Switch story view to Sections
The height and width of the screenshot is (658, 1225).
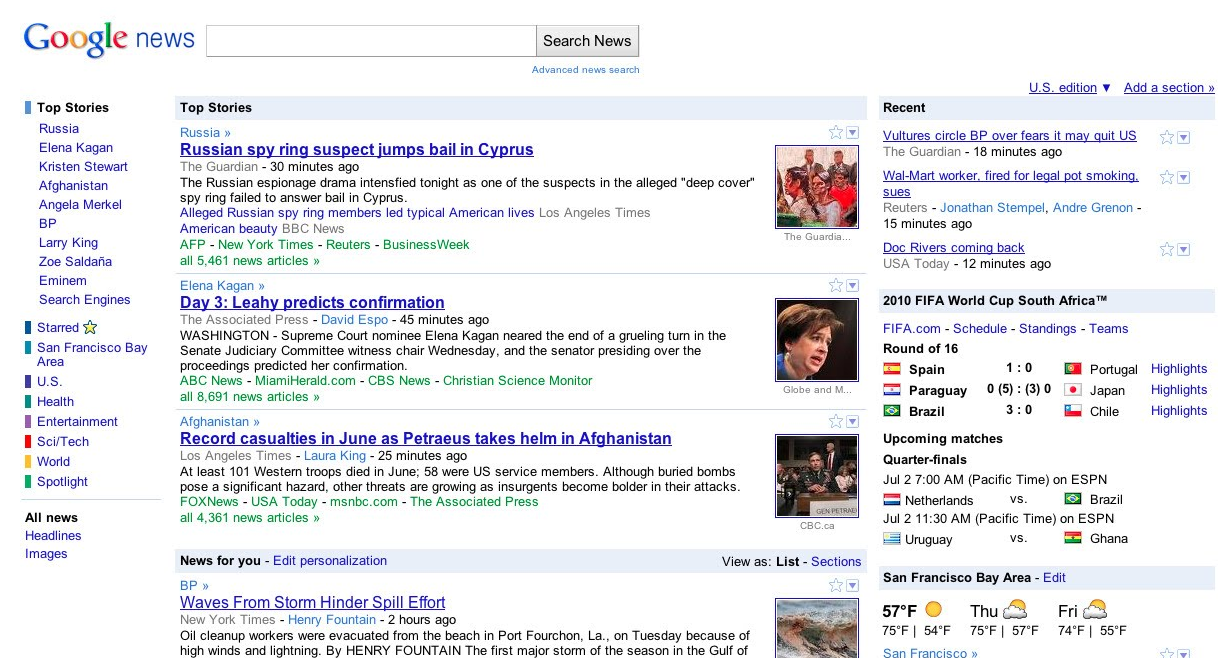(836, 561)
